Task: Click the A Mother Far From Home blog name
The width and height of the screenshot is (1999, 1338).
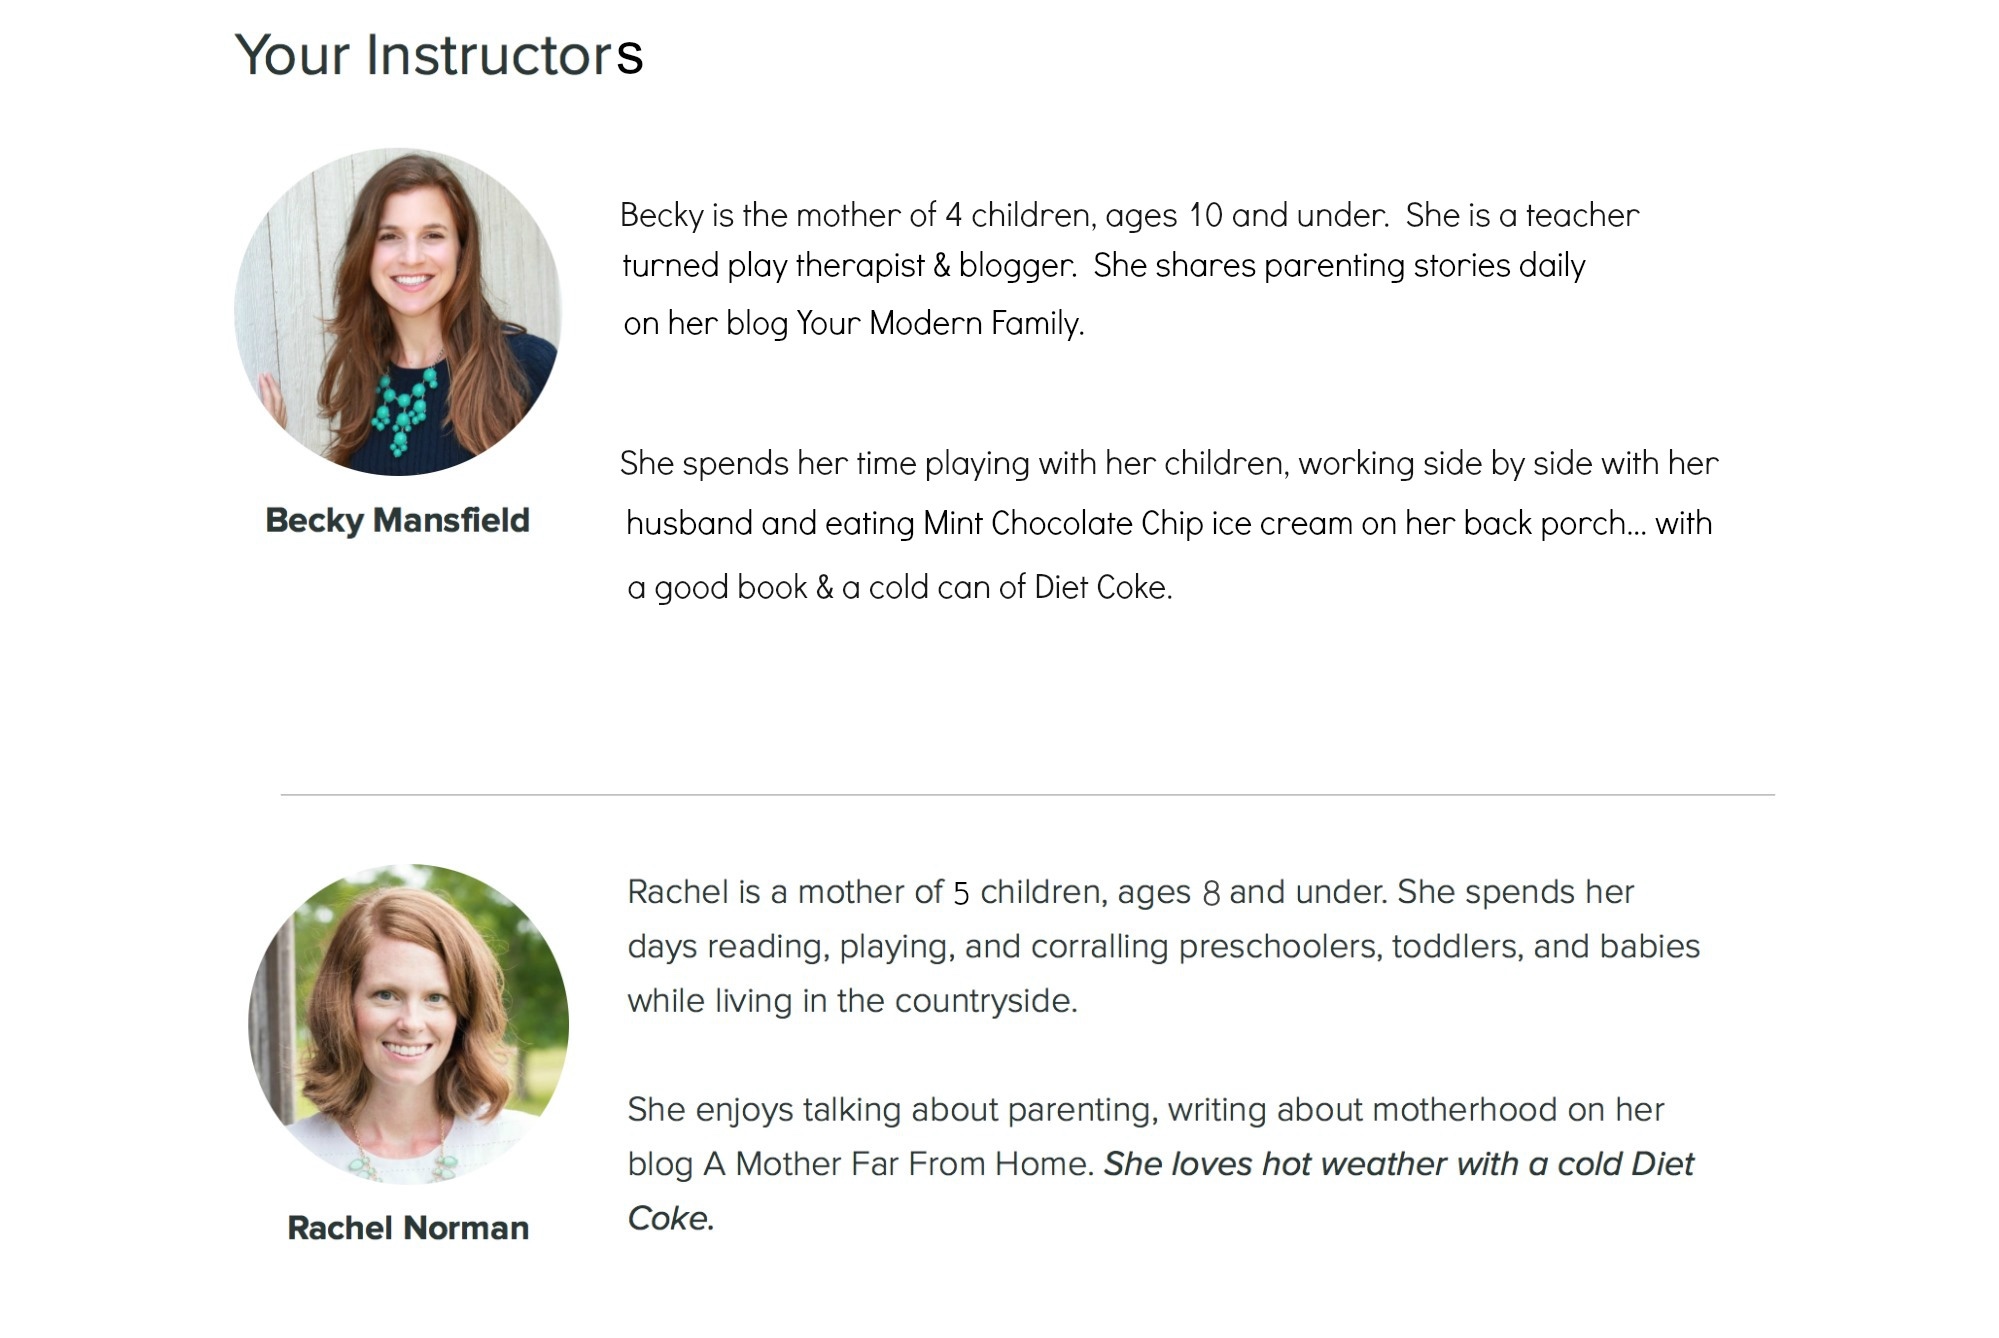Action: tap(897, 1164)
